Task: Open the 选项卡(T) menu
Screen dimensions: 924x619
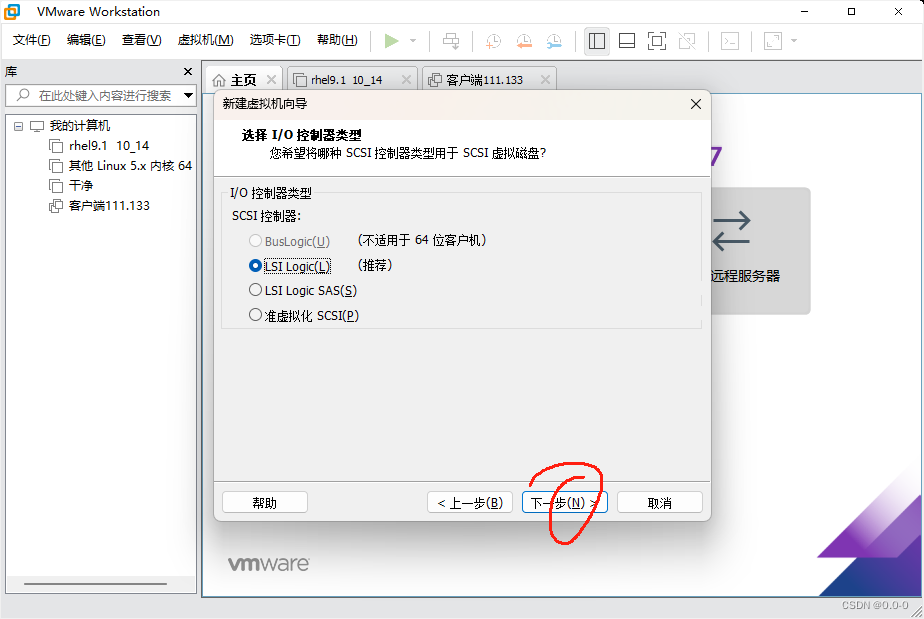Action: pos(275,40)
